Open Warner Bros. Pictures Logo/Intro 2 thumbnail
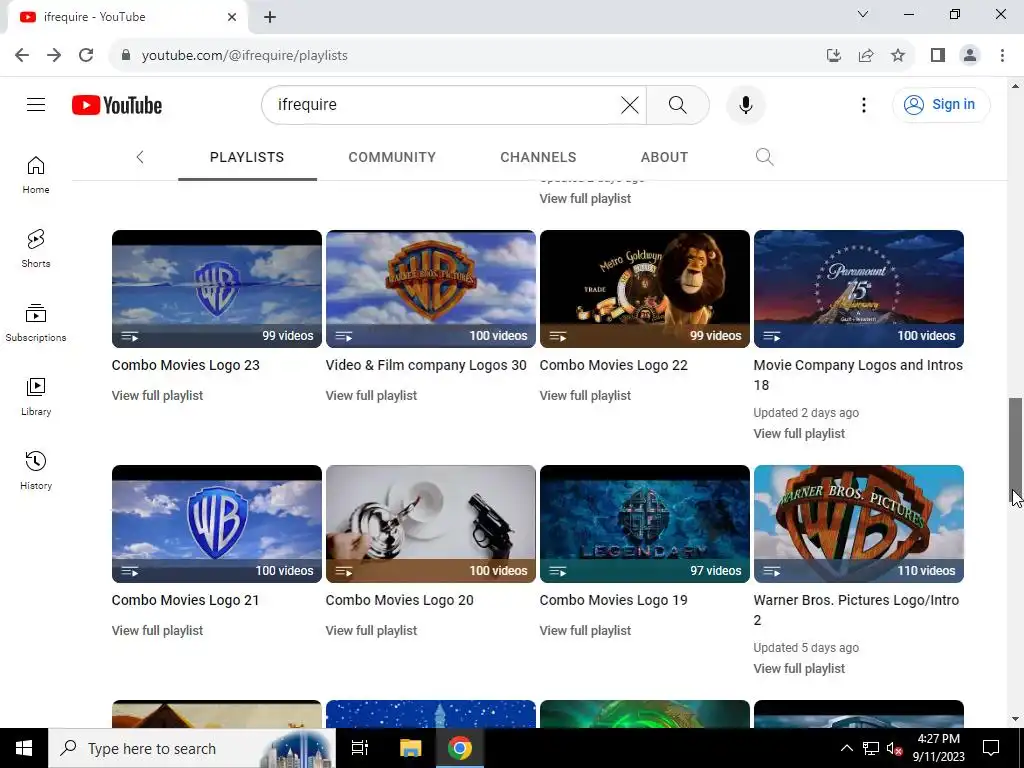Image resolution: width=1024 pixels, height=768 pixels. coord(859,524)
